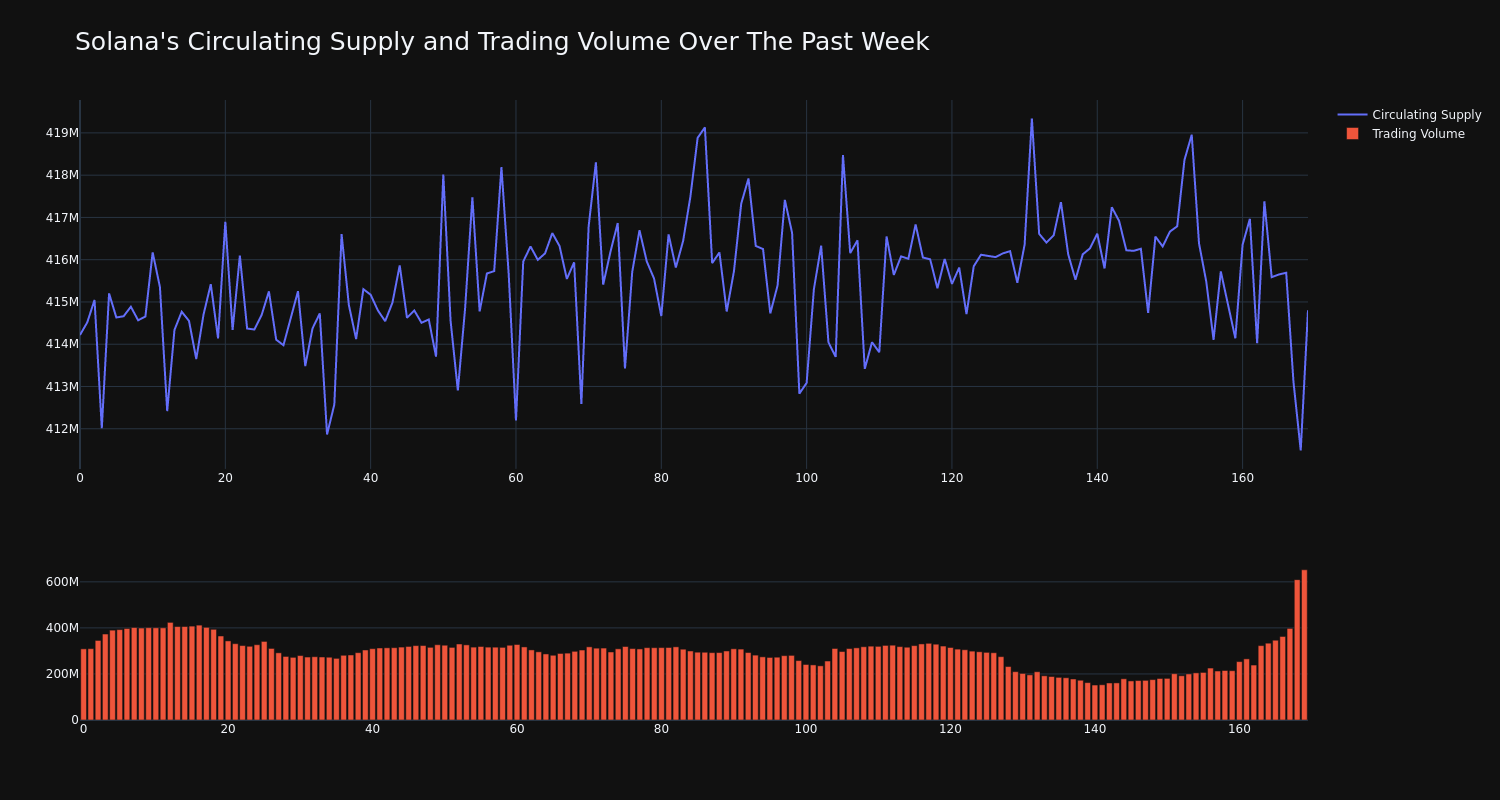
Task: Click the 200M volume axis label
Action: point(62,674)
